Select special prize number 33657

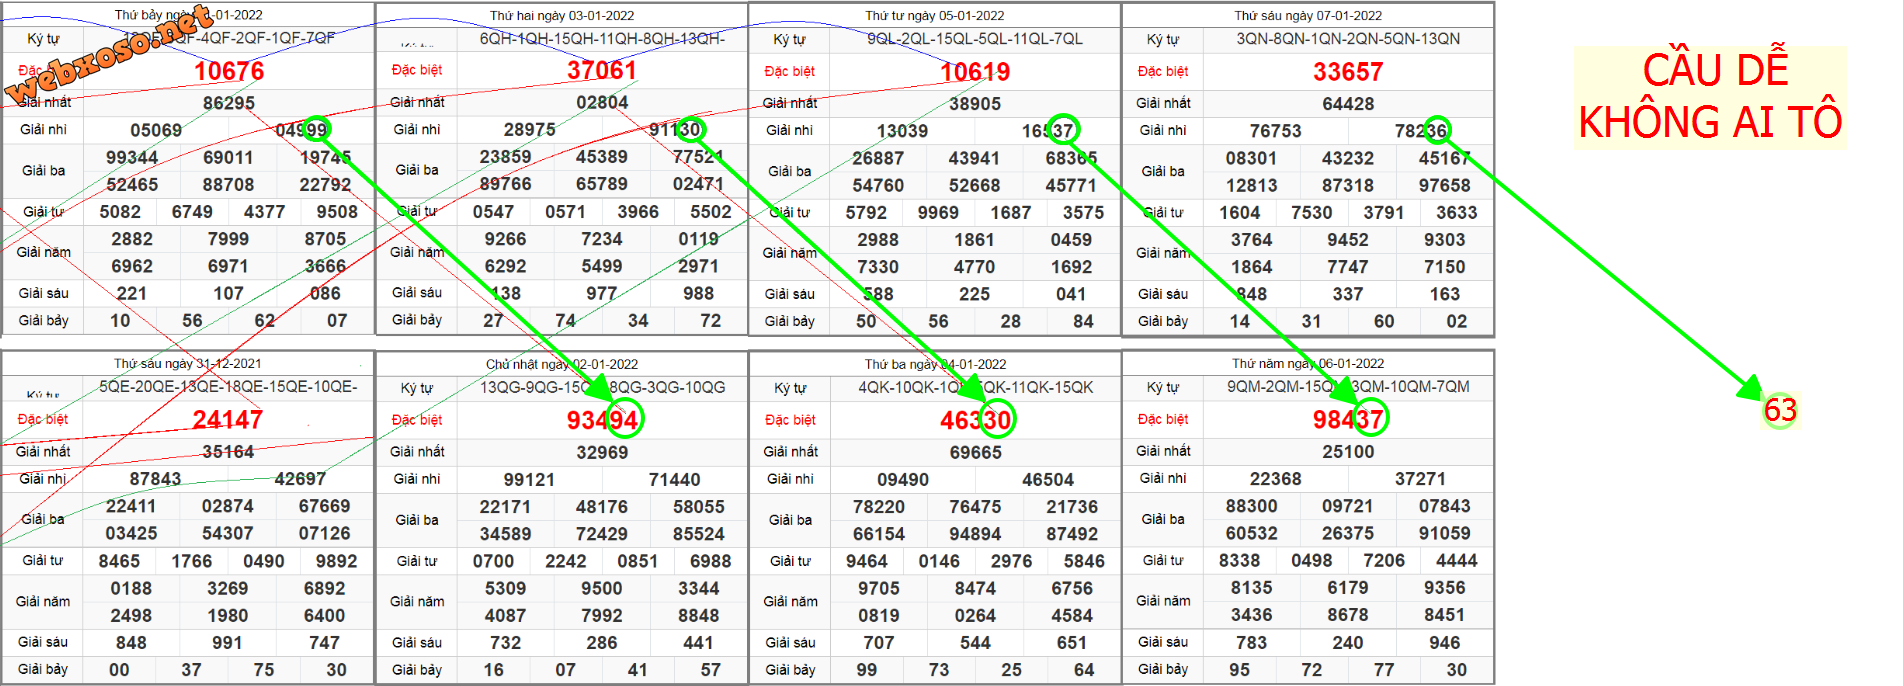point(1348,72)
